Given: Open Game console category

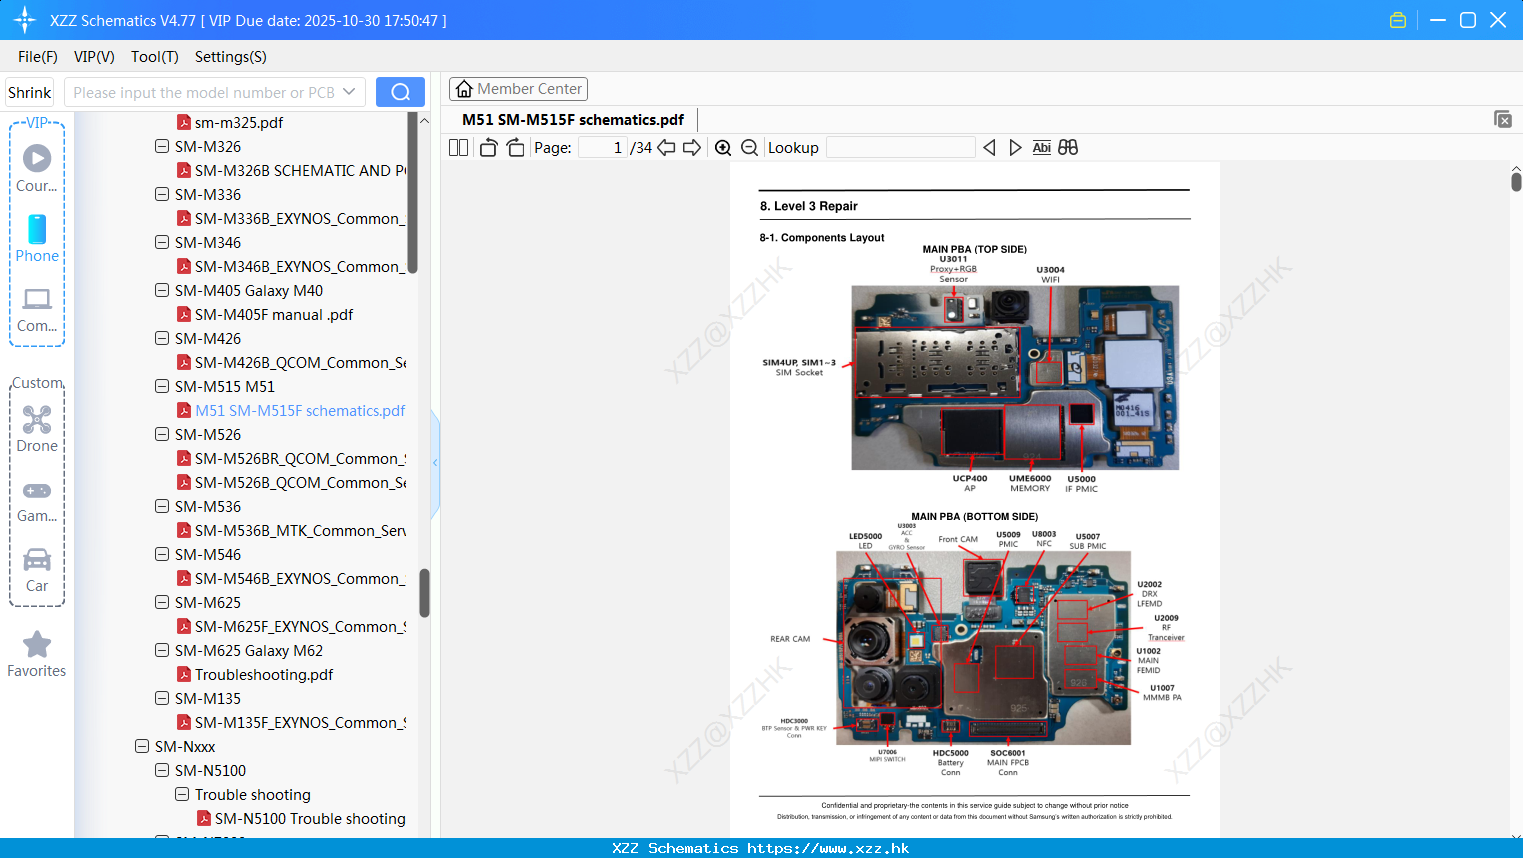Looking at the screenshot, I should pos(37,502).
